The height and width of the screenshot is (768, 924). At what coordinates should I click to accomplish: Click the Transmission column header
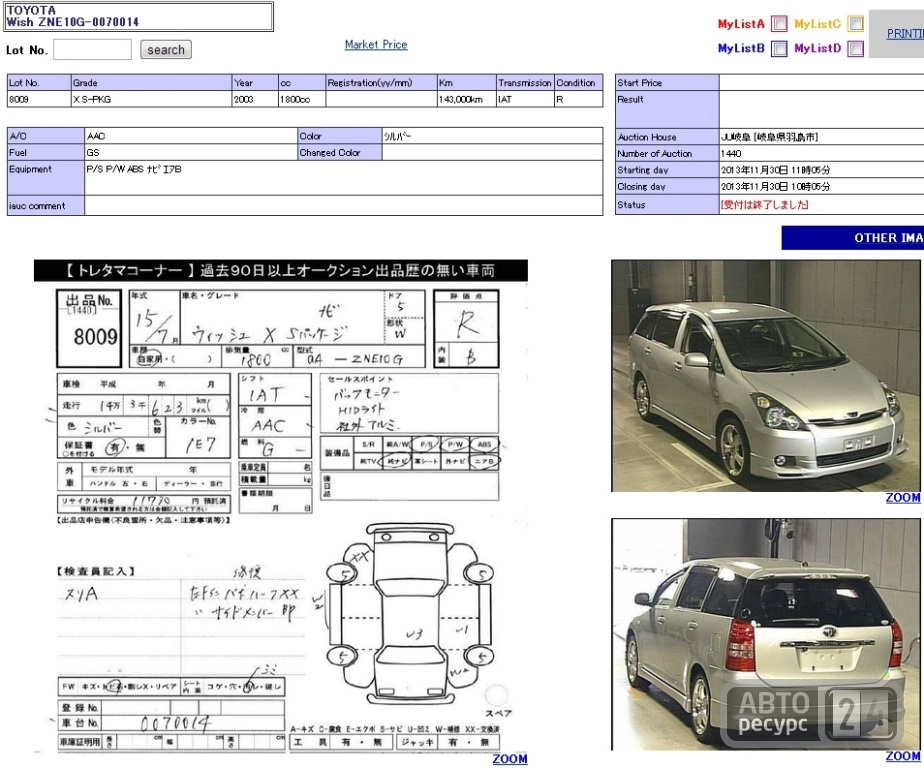click(525, 83)
